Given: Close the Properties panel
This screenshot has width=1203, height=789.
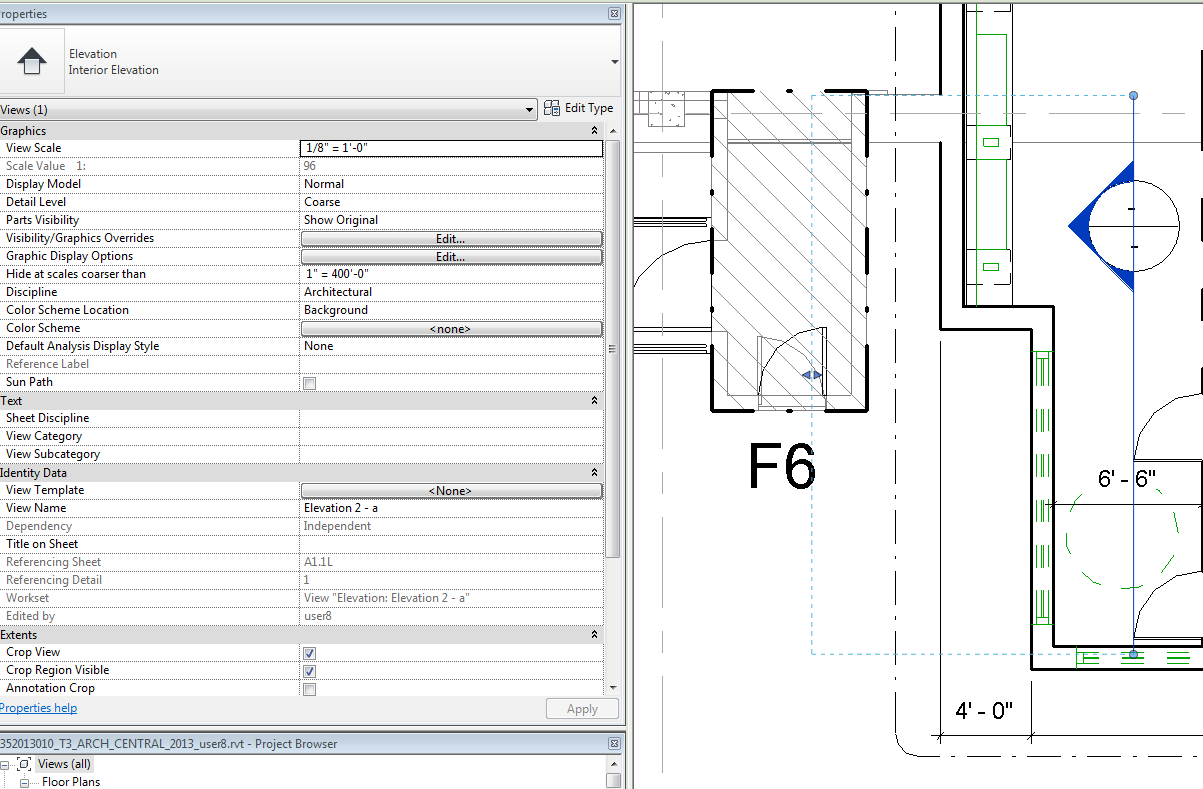Looking at the screenshot, I should point(613,14).
